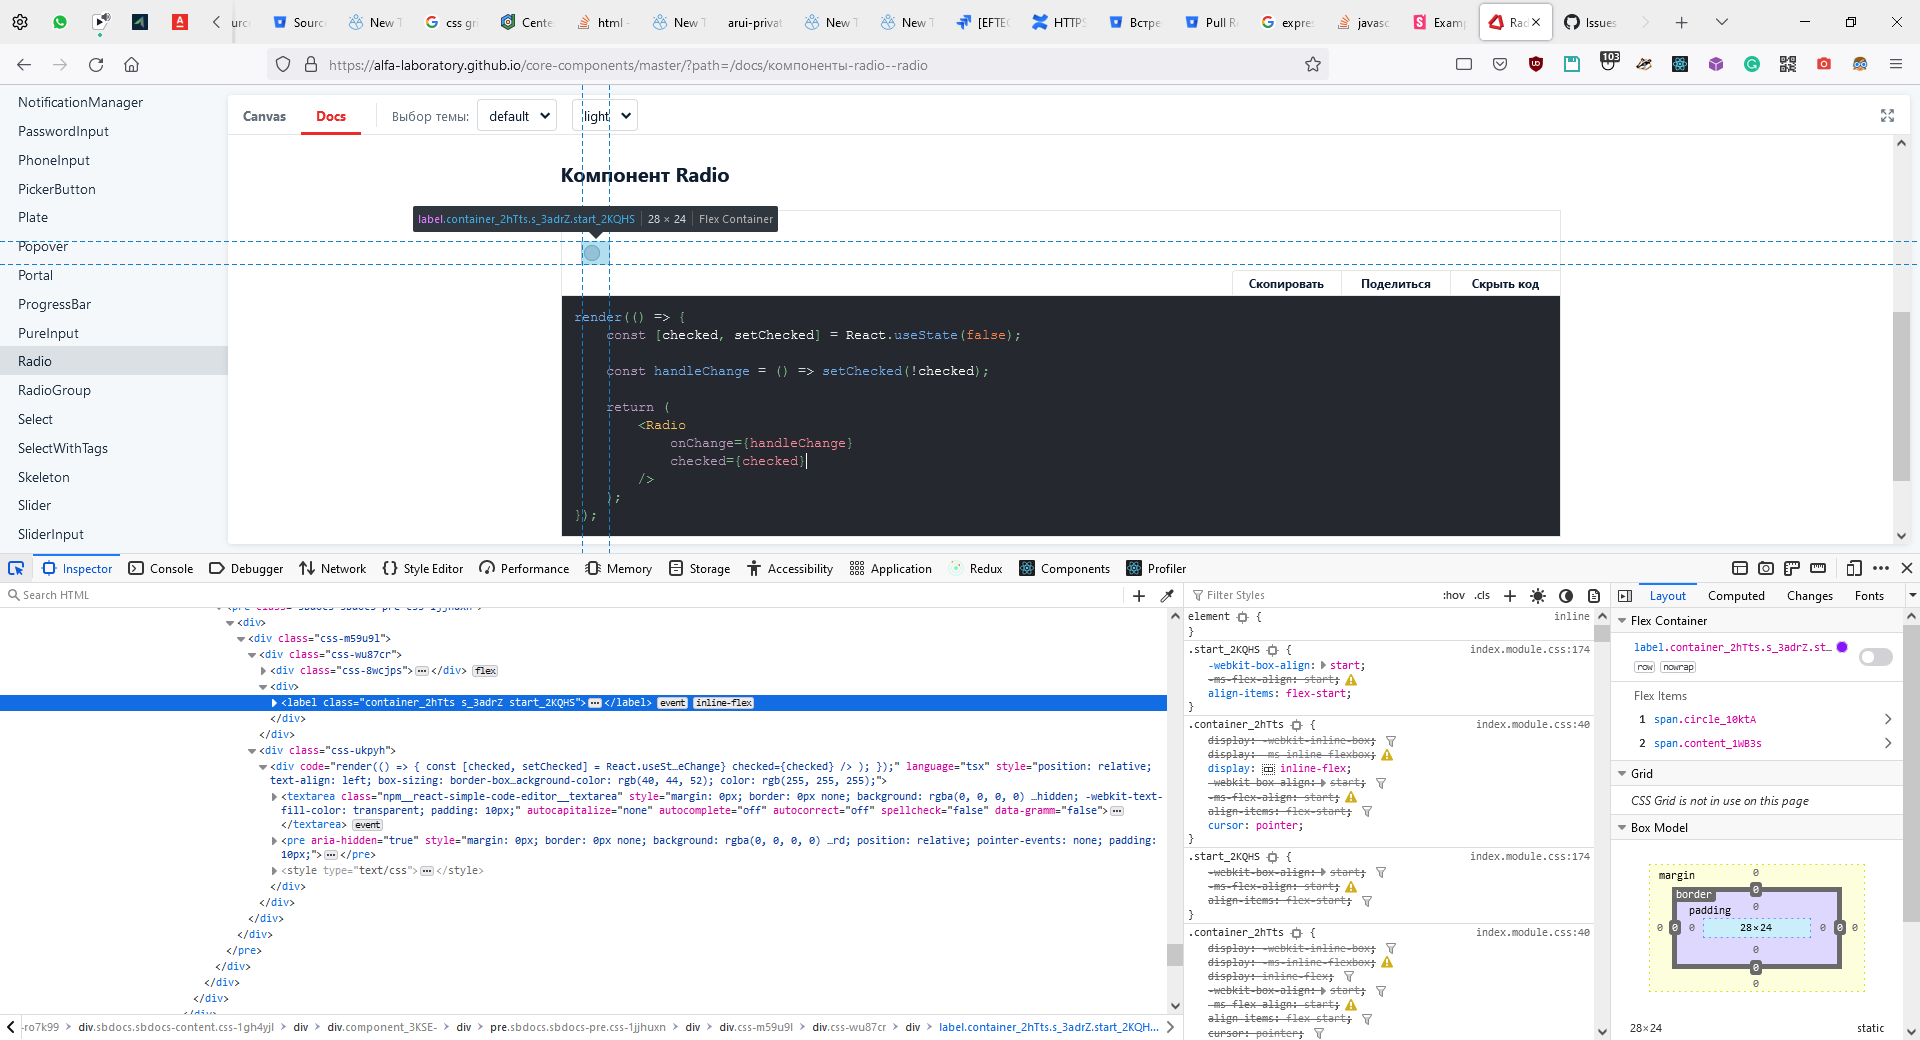1920x1040 pixels.
Task: Click Скрыть код to hide code
Action: tap(1504, 283)
